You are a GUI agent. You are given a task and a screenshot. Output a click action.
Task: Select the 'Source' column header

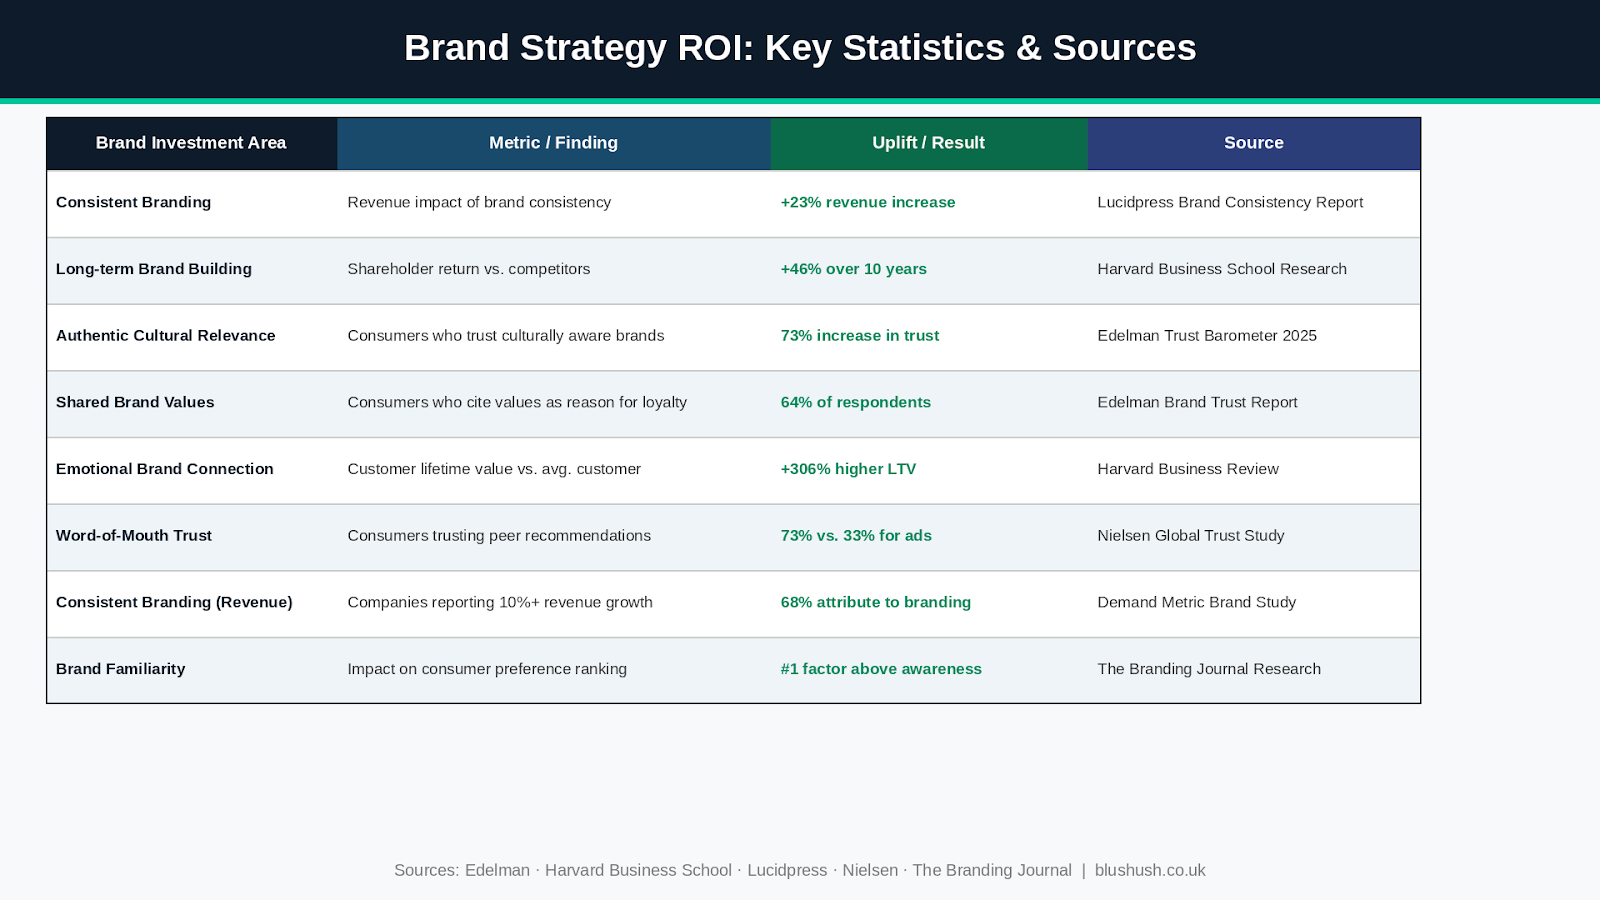[x=1253, y=143]
